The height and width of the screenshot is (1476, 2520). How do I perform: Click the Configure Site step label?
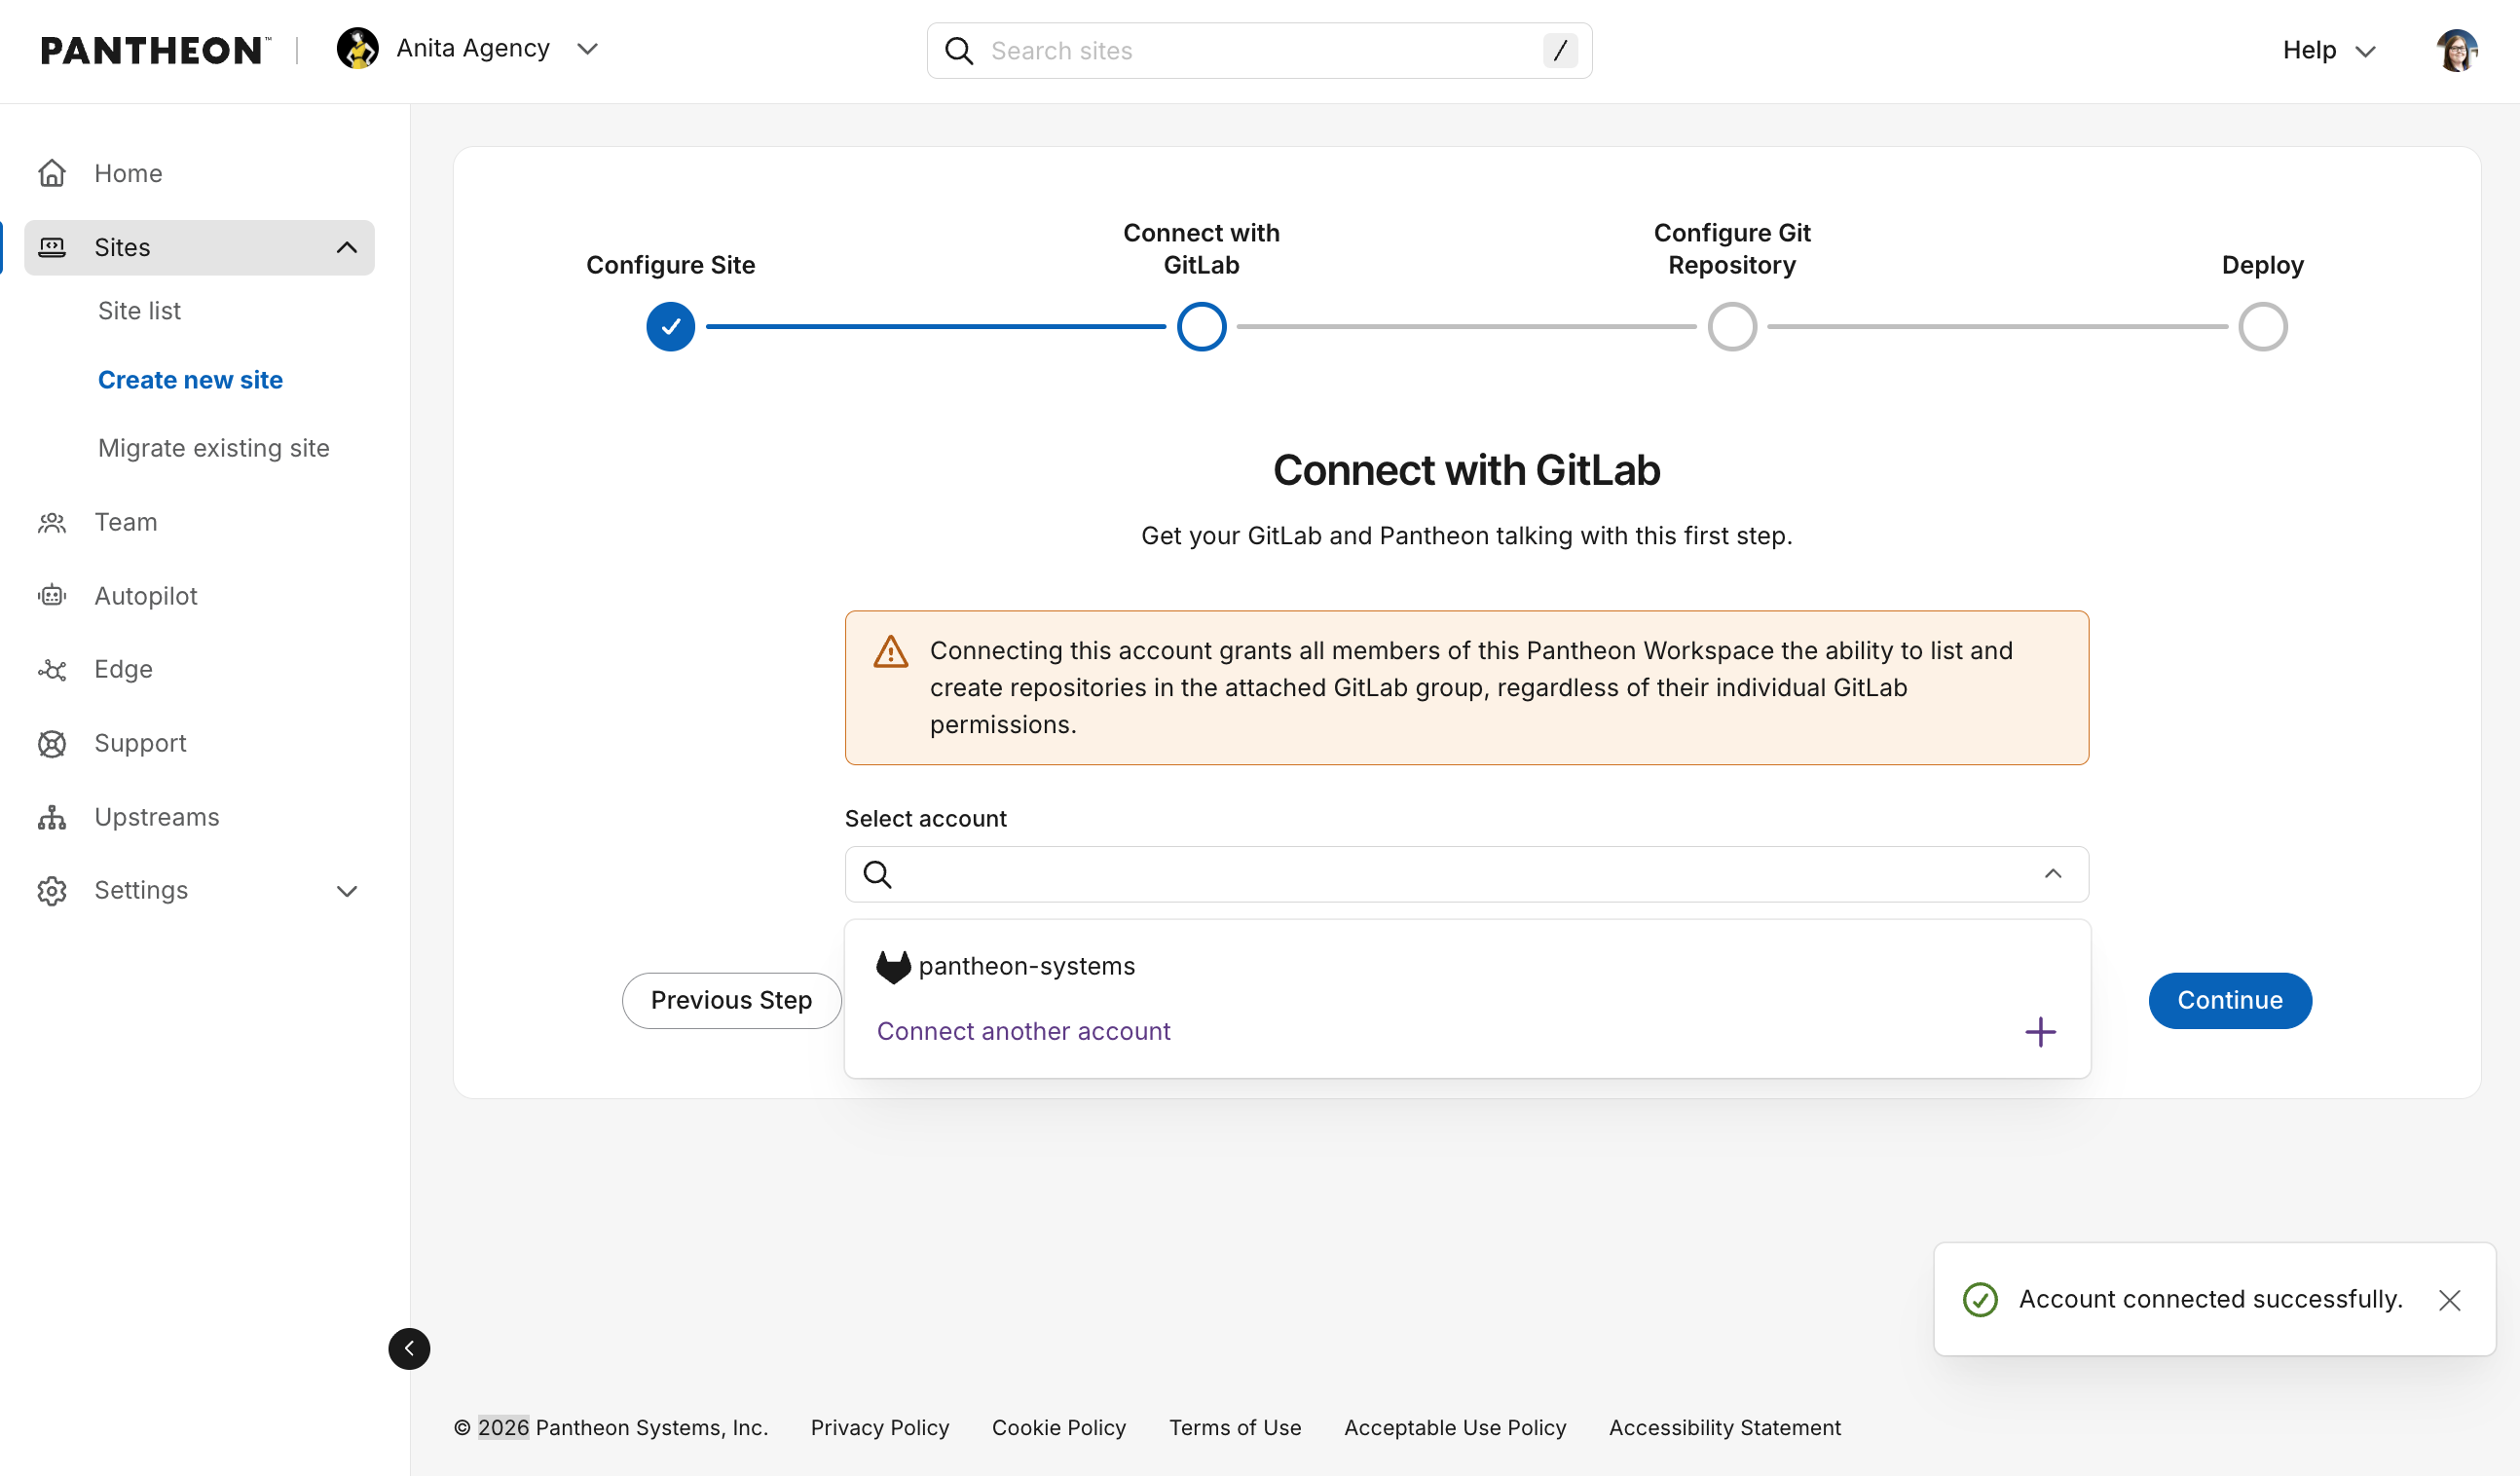(x=670, y=265)
